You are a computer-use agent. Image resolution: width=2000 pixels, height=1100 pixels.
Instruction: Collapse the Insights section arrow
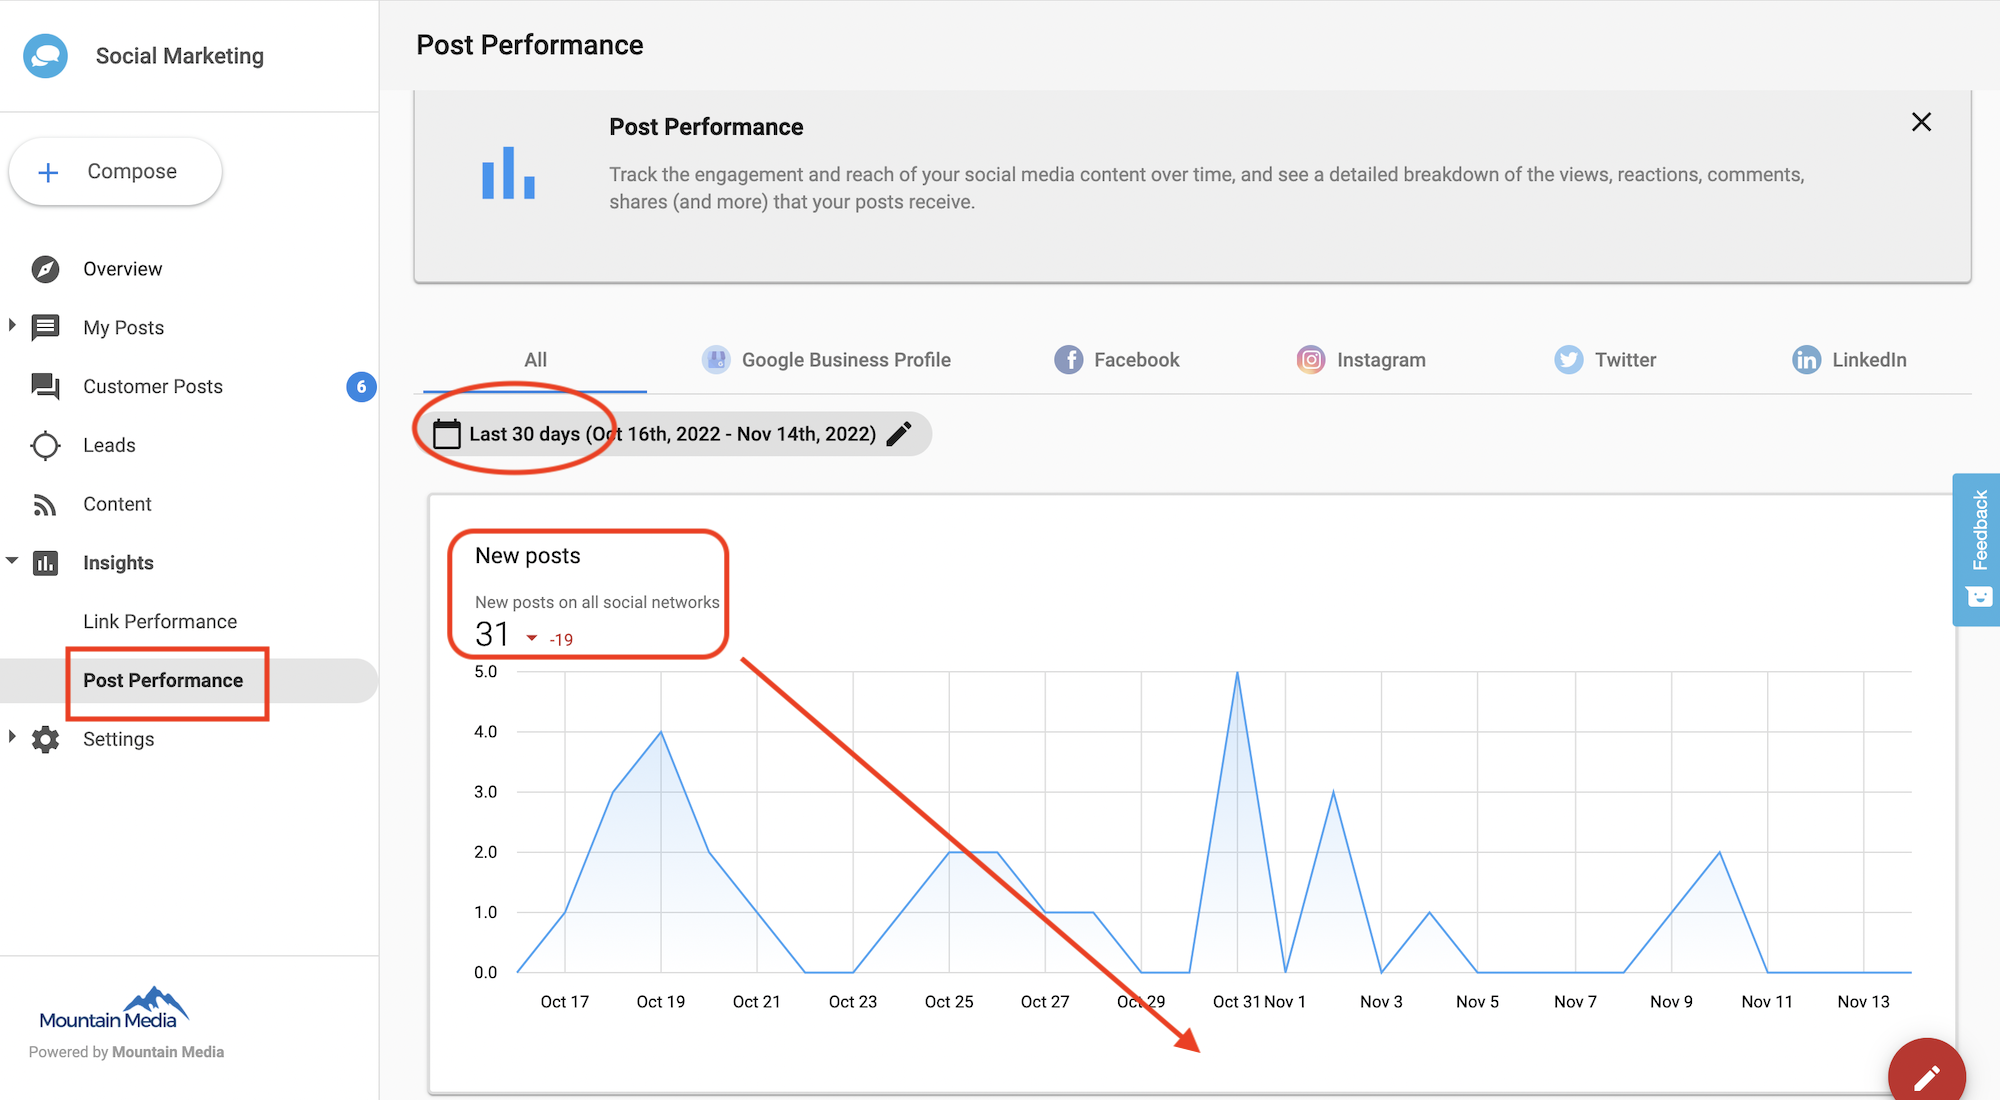[x=12, y=561]
